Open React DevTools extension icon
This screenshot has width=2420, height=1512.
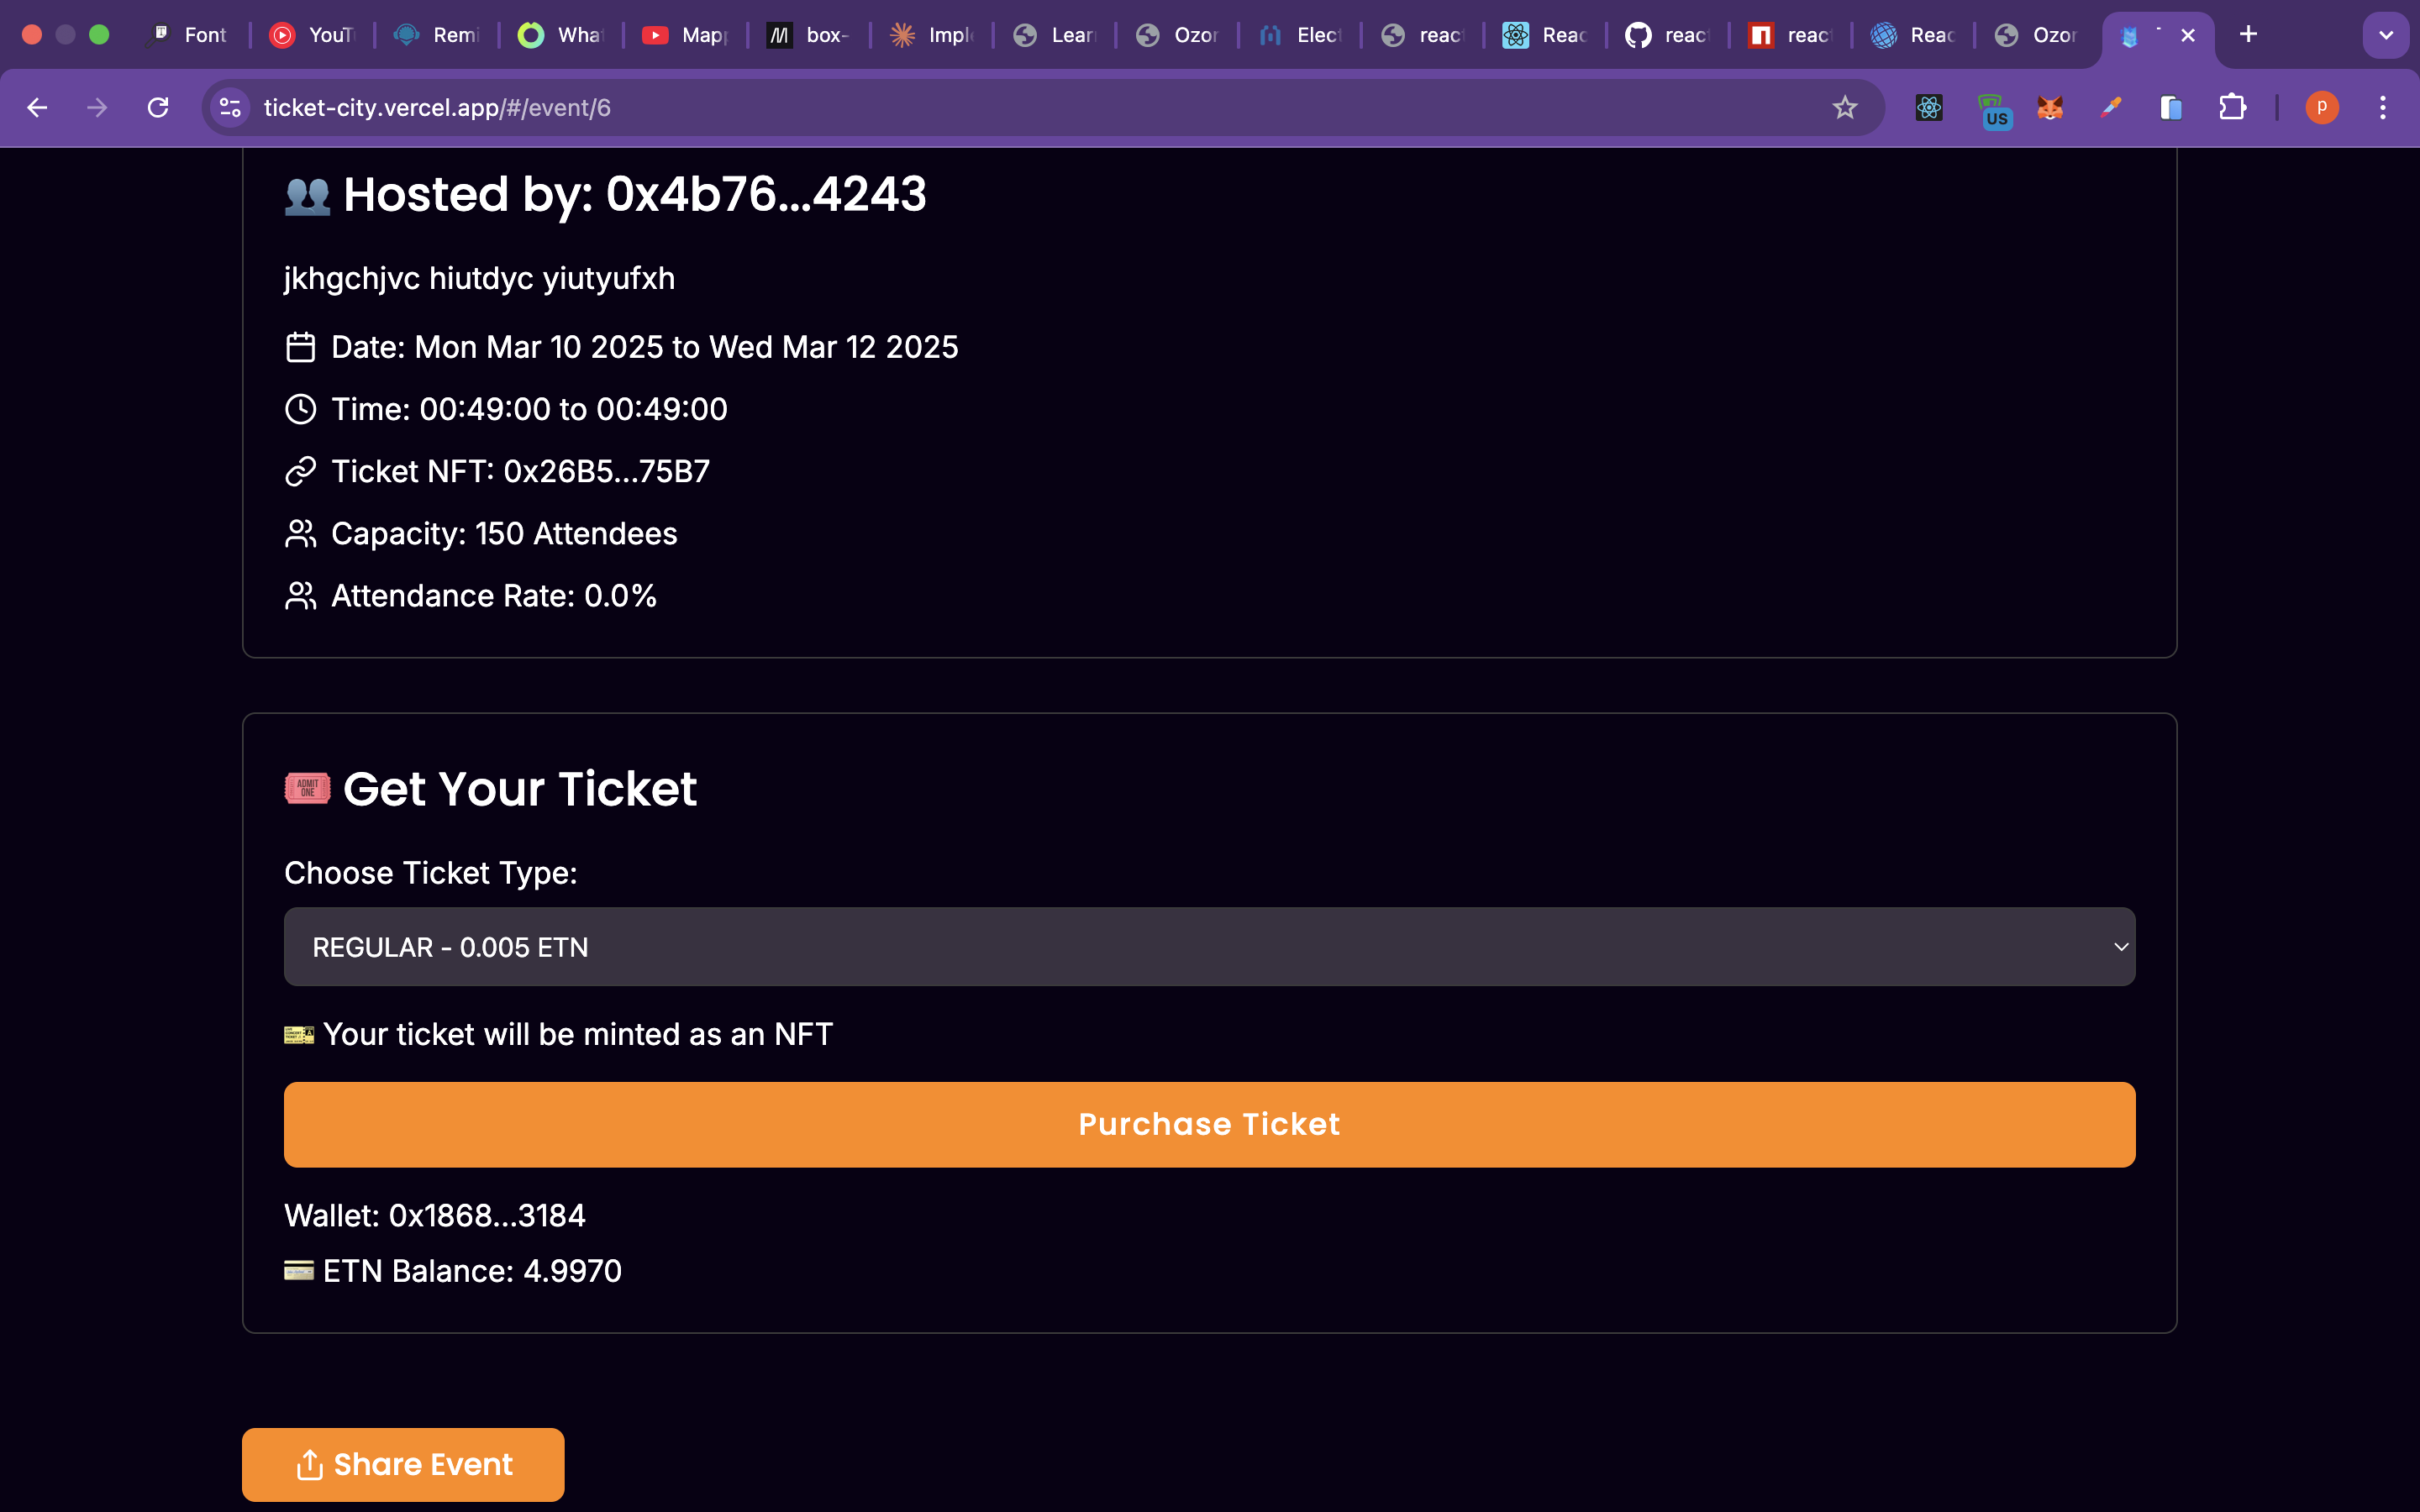[x=1929, y=108]
